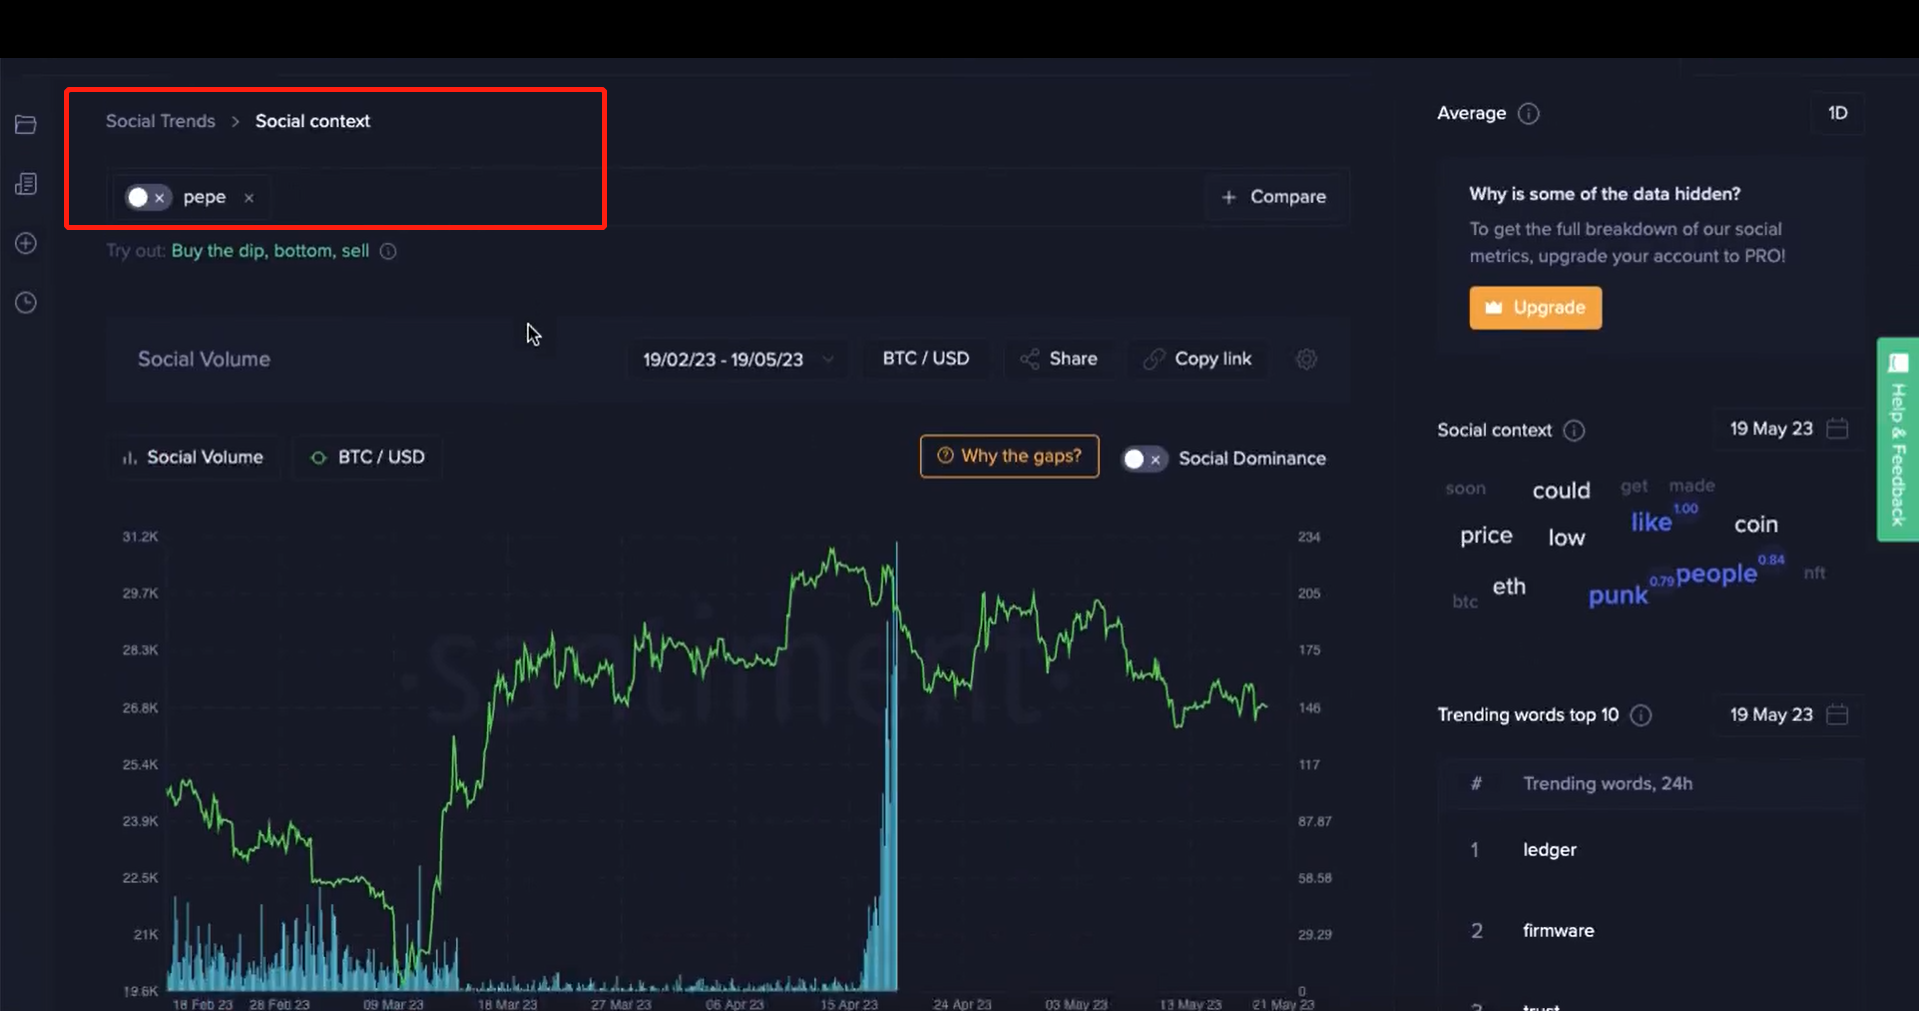The width and height of the screenshot is (1919, 1011).
Task: Open the 1D interval selector
Action: click(x=1837, y=113)
